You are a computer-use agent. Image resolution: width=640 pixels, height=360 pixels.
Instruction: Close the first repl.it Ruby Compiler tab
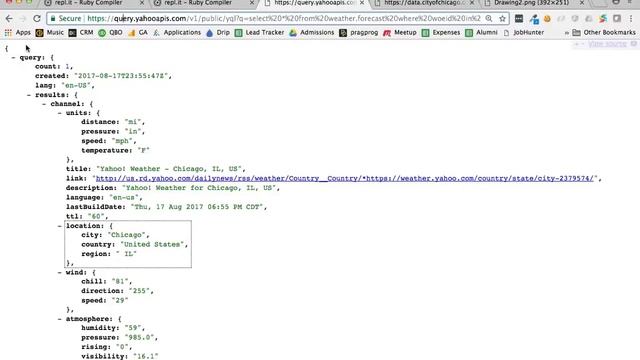(x=142, y=3)
